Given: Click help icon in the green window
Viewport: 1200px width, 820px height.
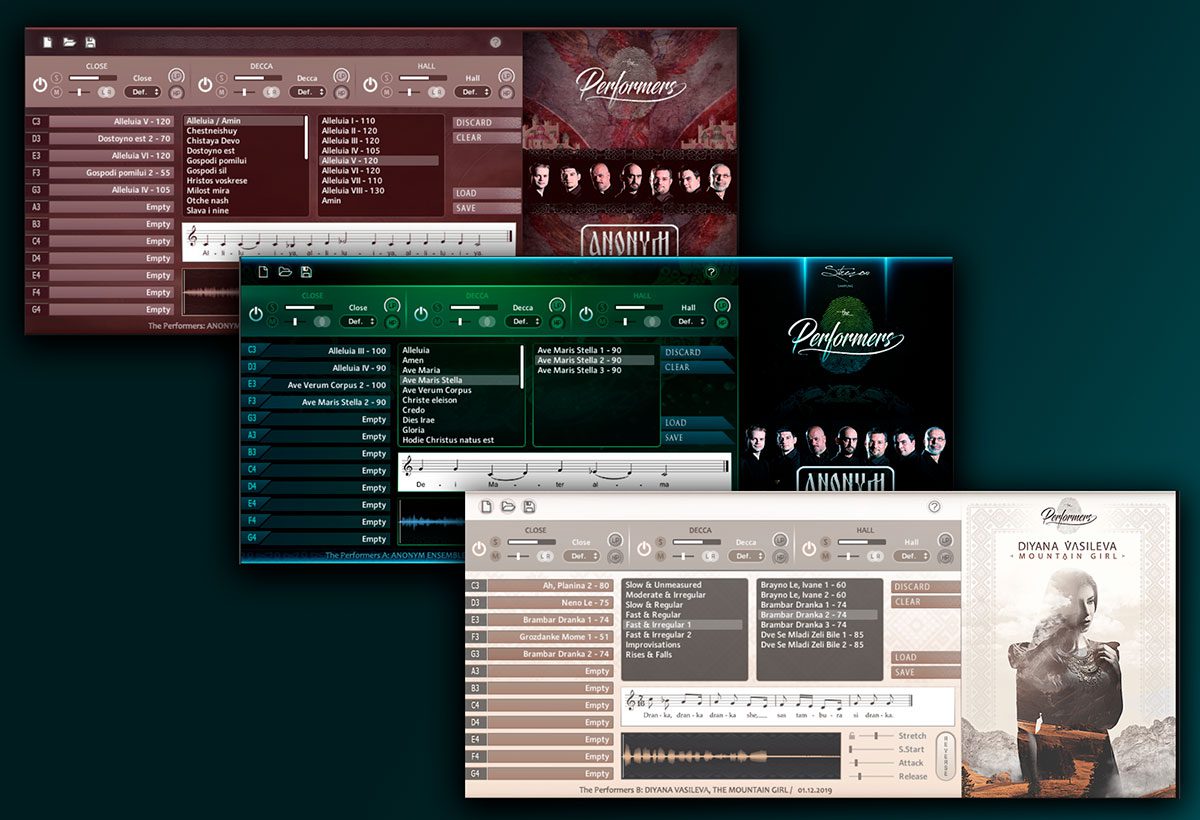Looking at the screenshot, I should pyautogui.click(x=711, y=272).
